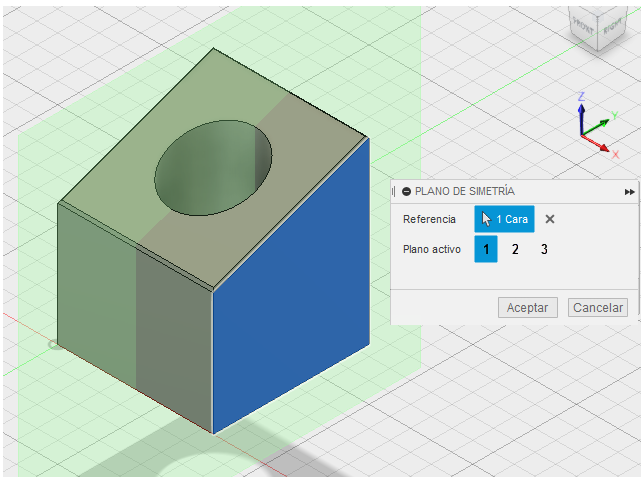Select the blue side face of the box
The height and width of the screenshot is (482, 641).
pyautogui.click(x=291, y=286)
